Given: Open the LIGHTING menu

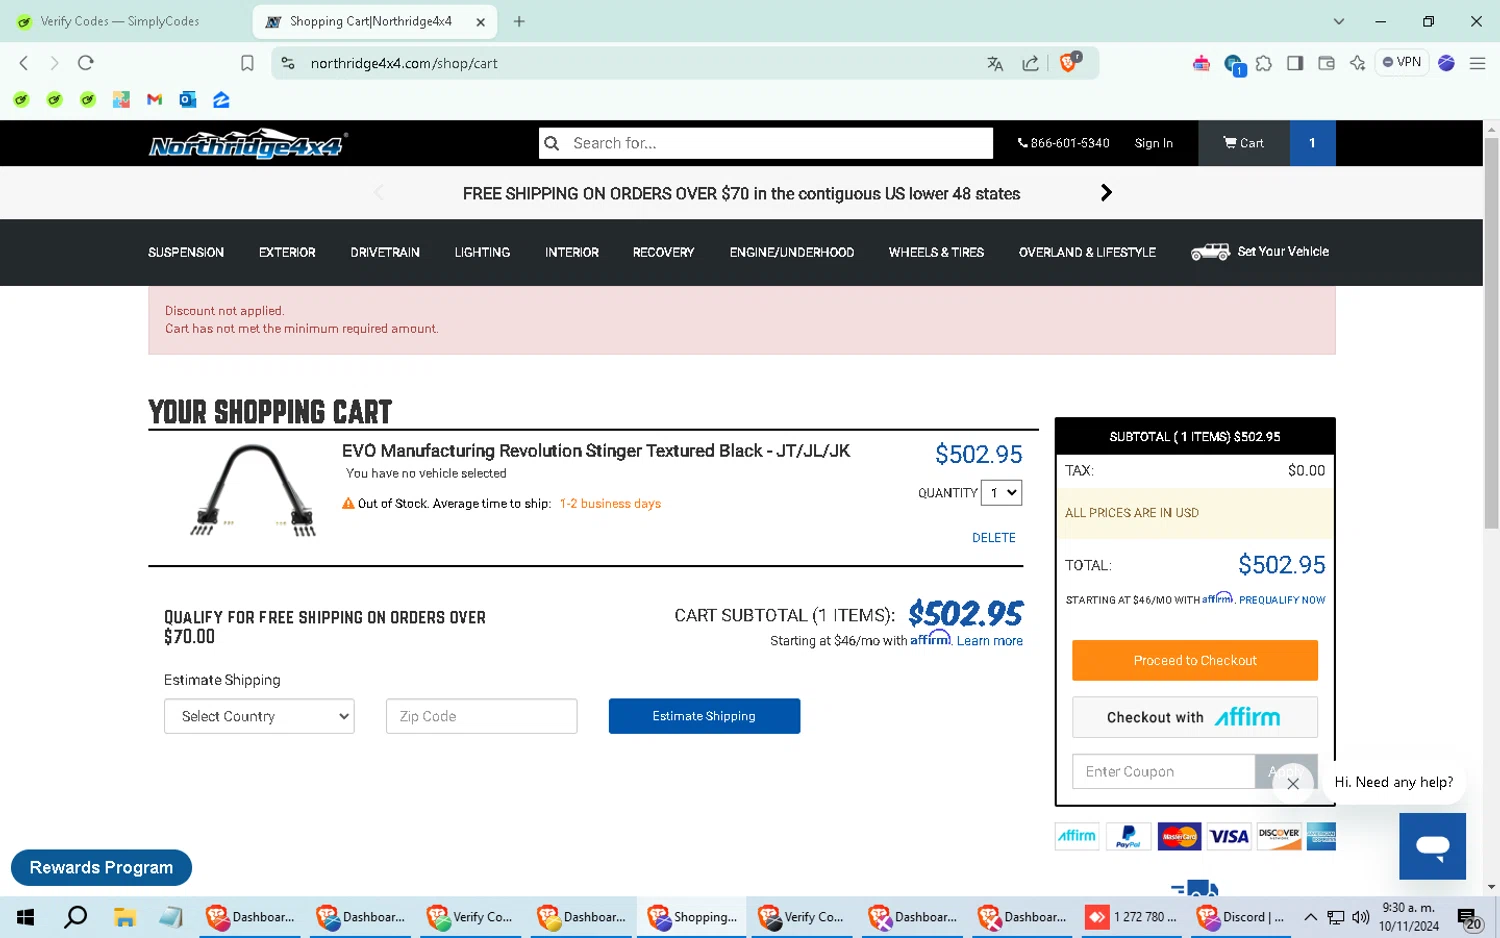Looking at the screenshot, I should (482, 252).
